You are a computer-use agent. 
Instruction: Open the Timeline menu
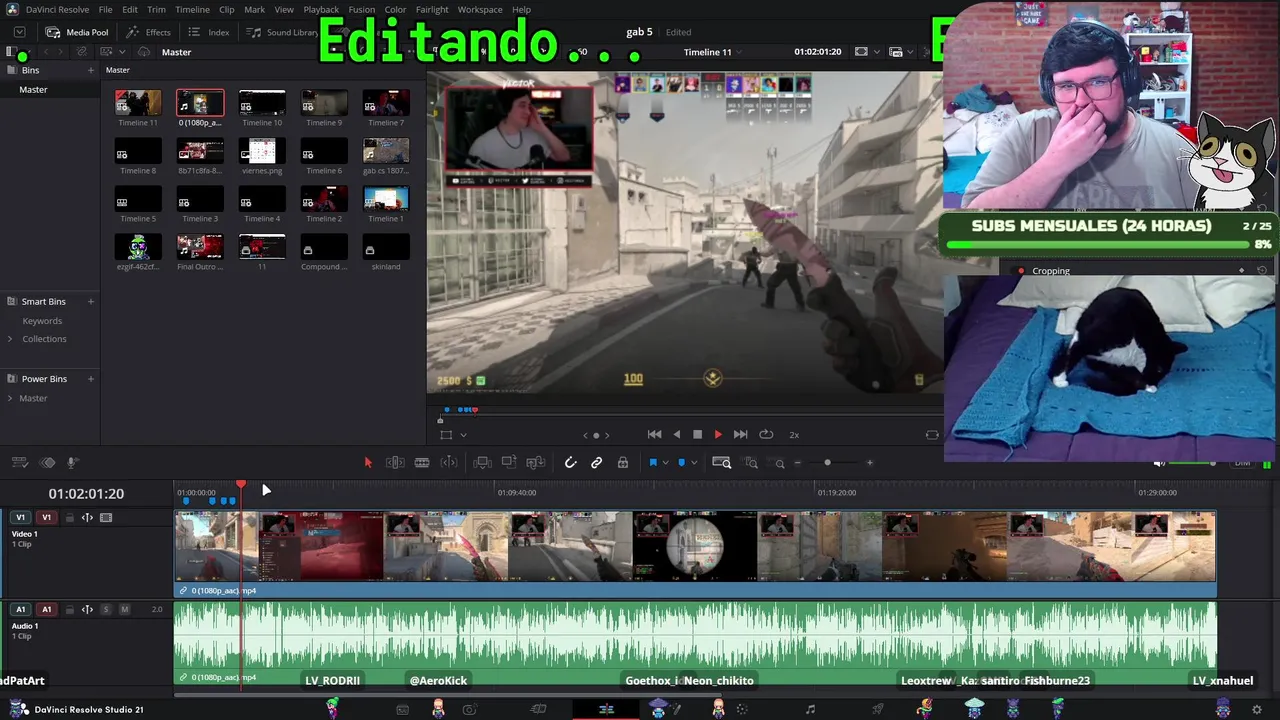pyautogui.click(x=192, y=9)
